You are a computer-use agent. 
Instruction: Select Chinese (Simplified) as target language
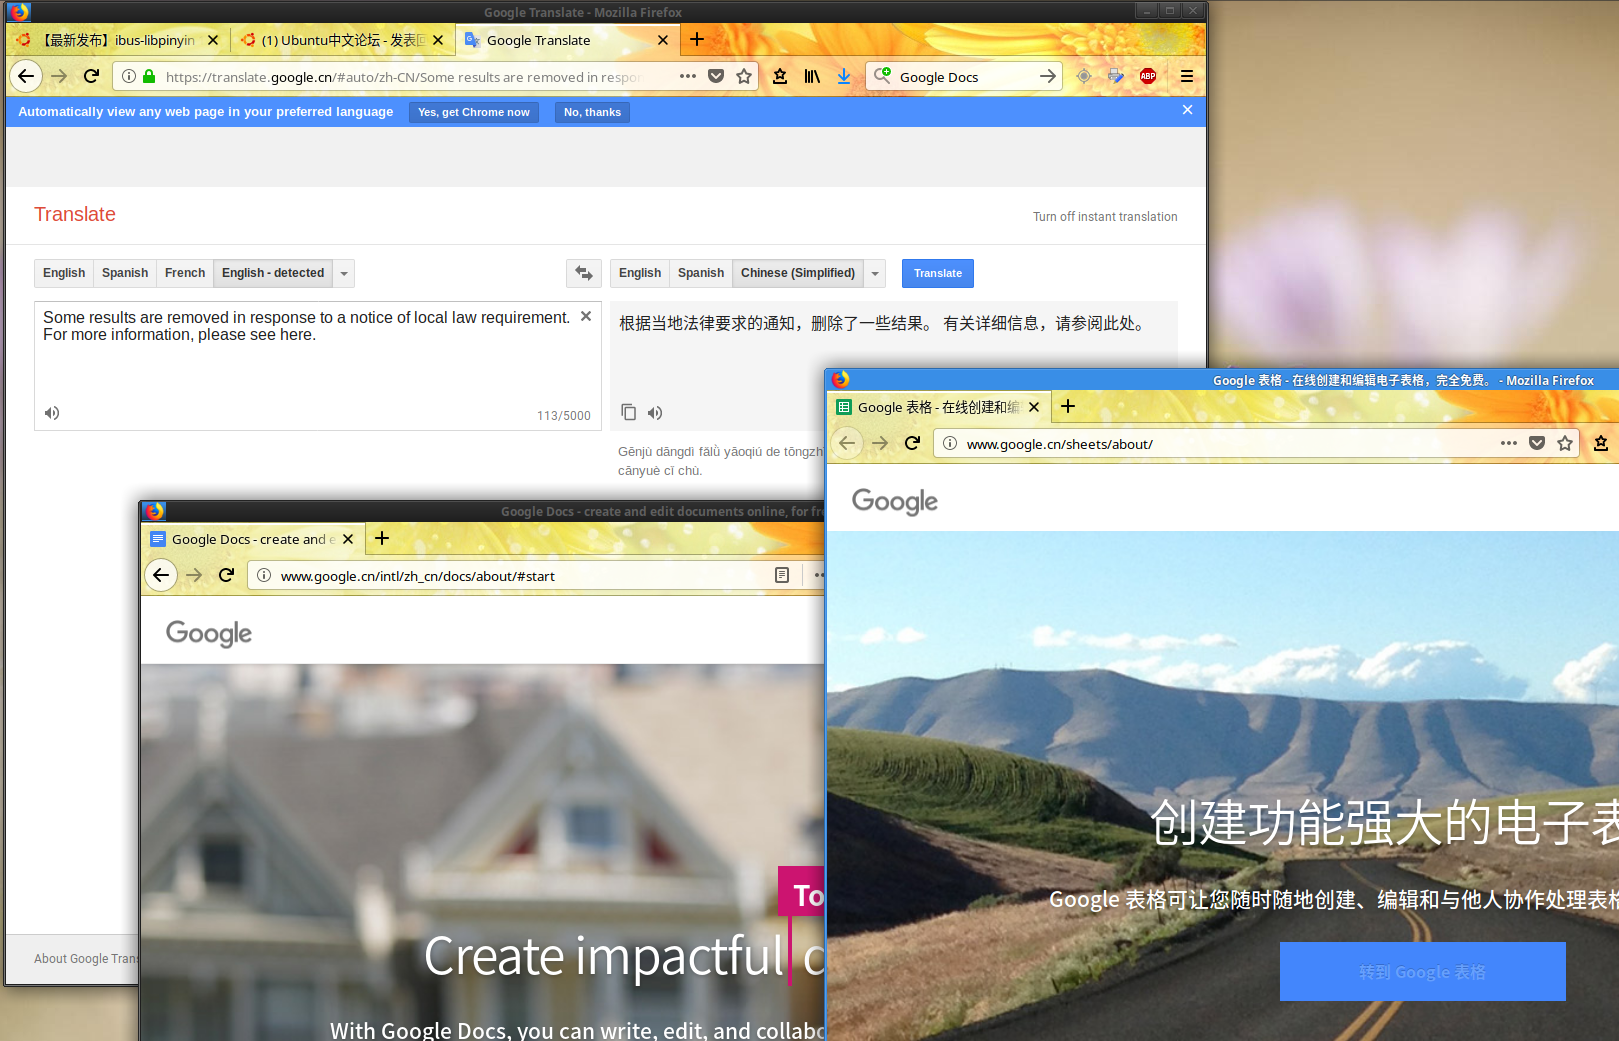pyautogui.click(x=798, y=273)
